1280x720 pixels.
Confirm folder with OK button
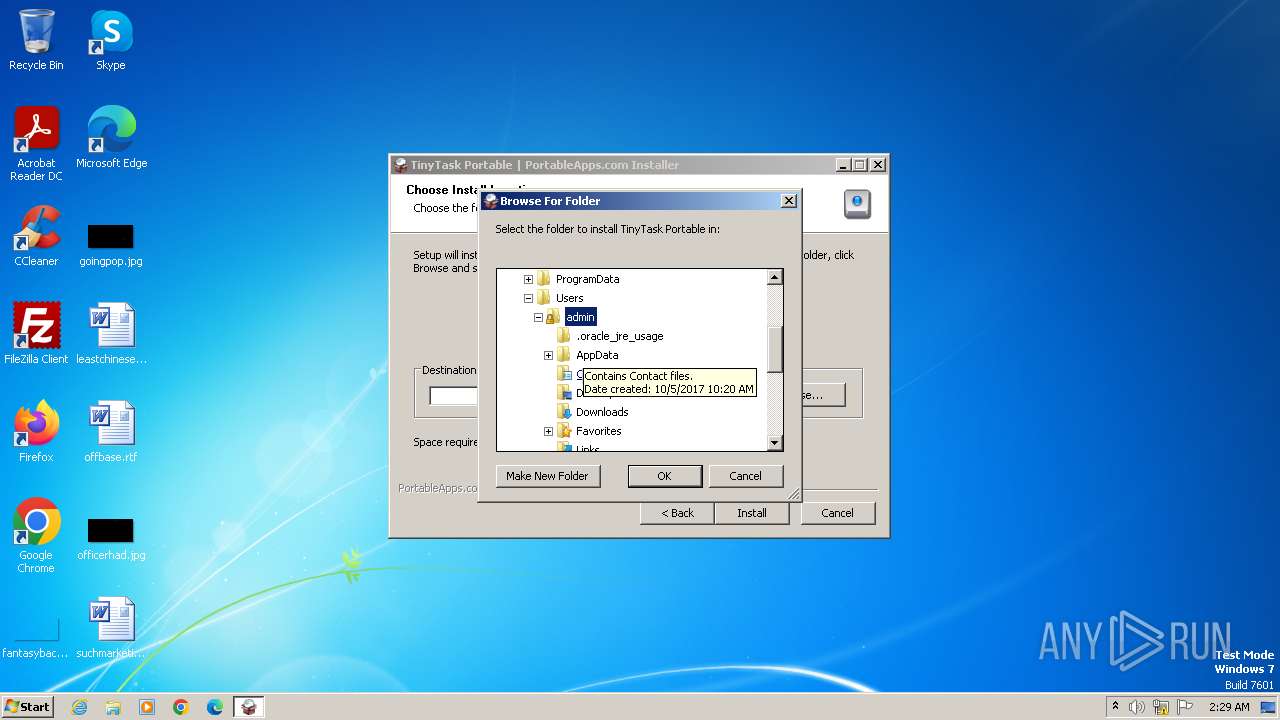[x=664, y=476]
